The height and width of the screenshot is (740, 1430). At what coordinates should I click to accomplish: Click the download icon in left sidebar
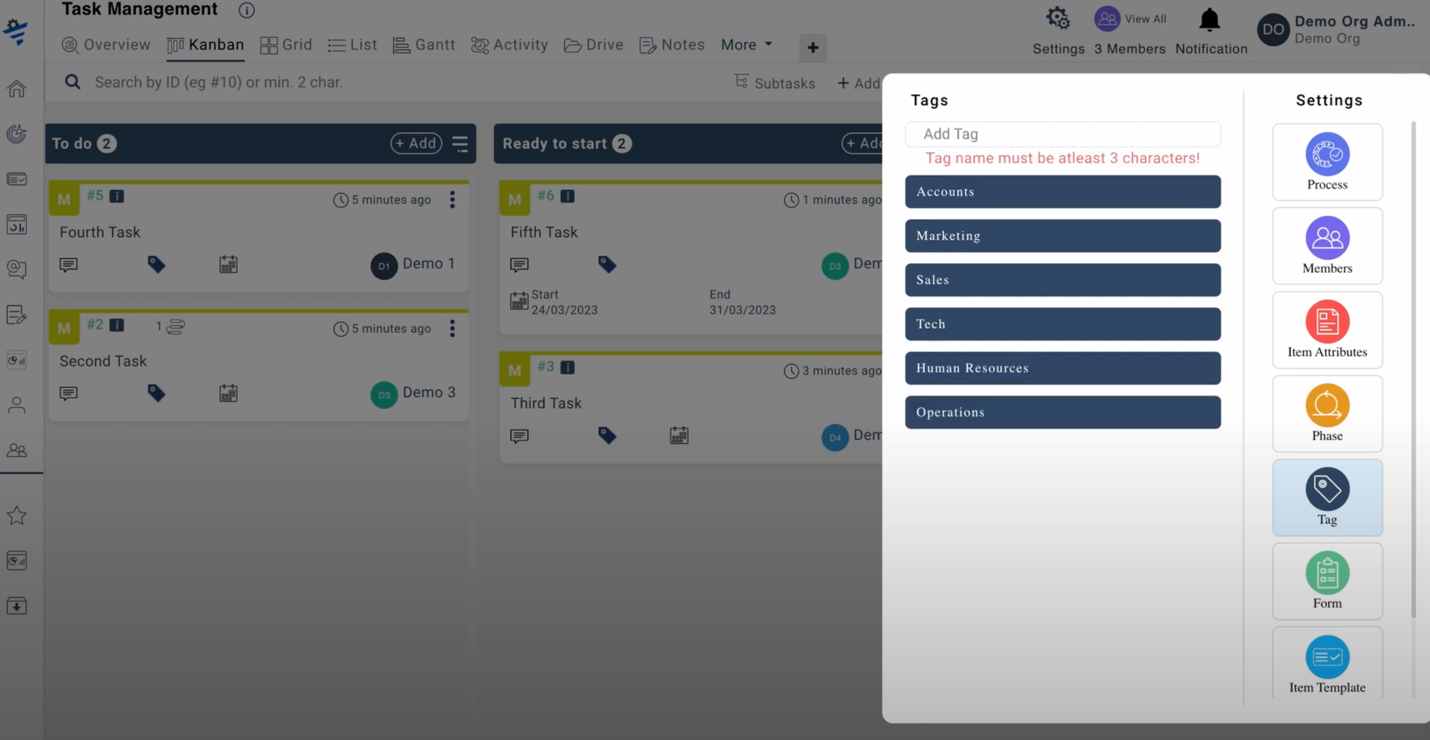pos(17,606)
